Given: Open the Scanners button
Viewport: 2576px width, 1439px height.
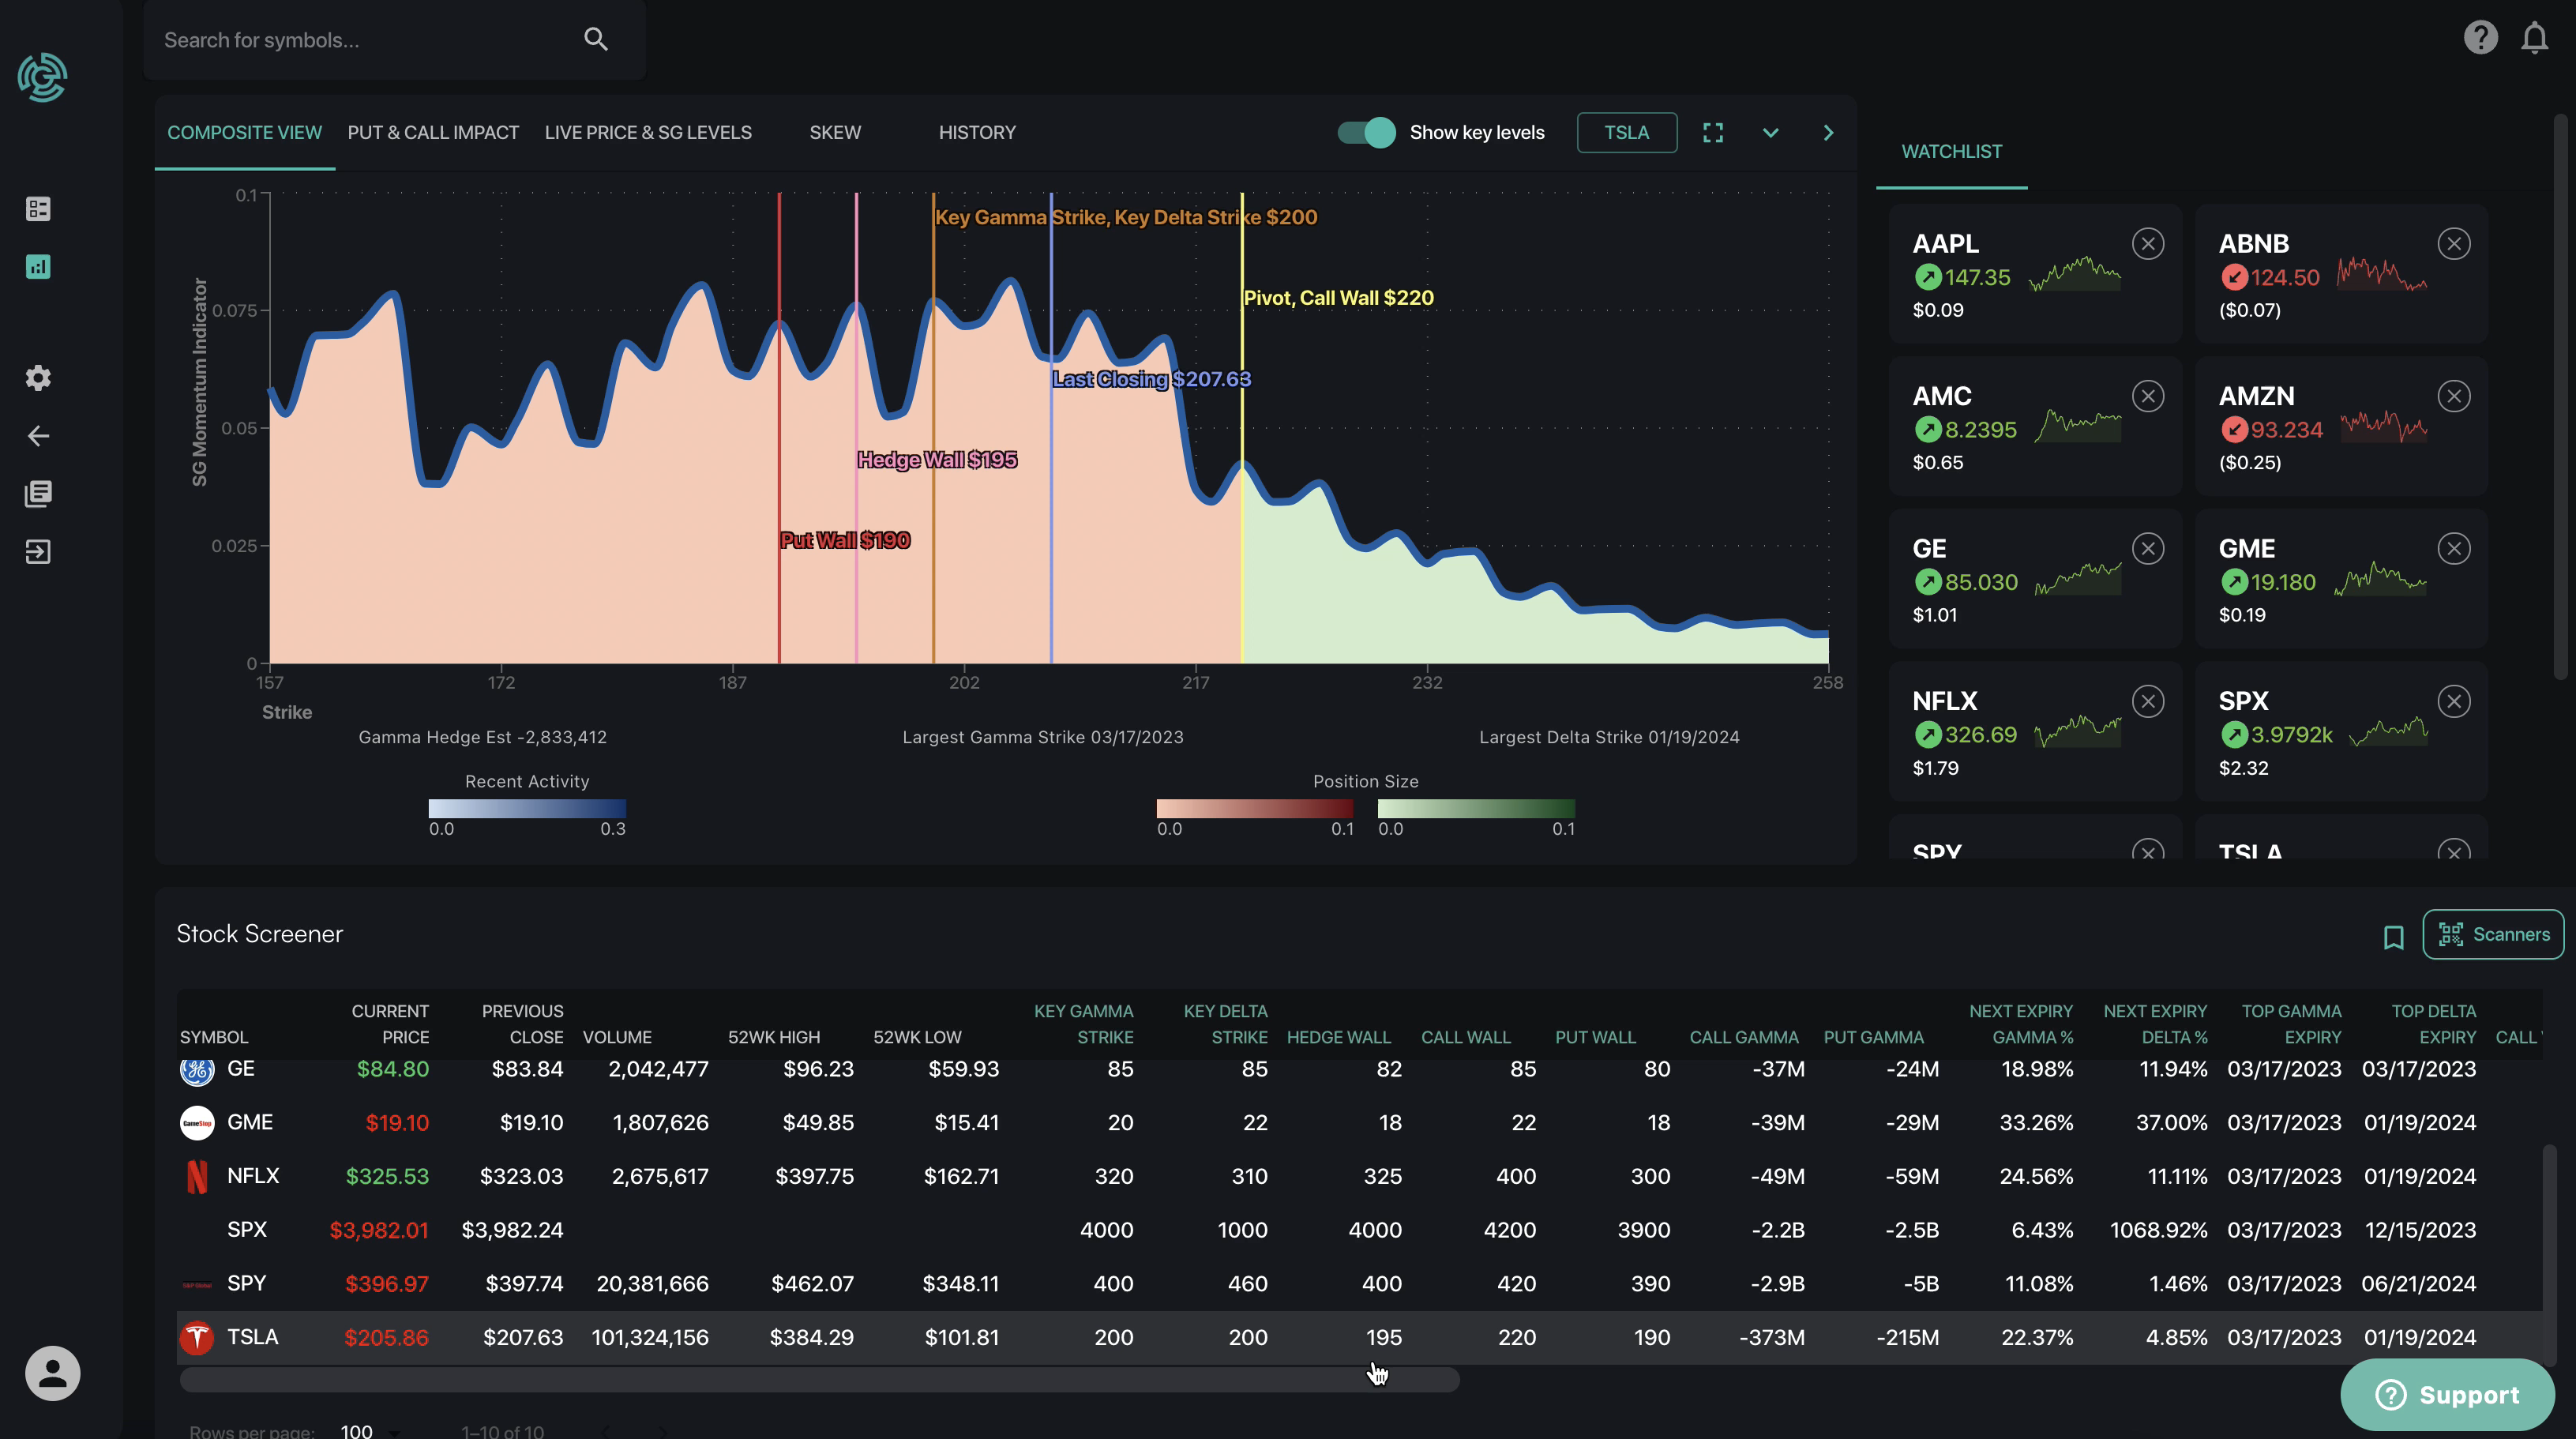Looking at the screenshot, I should (x=2493, y=934).
